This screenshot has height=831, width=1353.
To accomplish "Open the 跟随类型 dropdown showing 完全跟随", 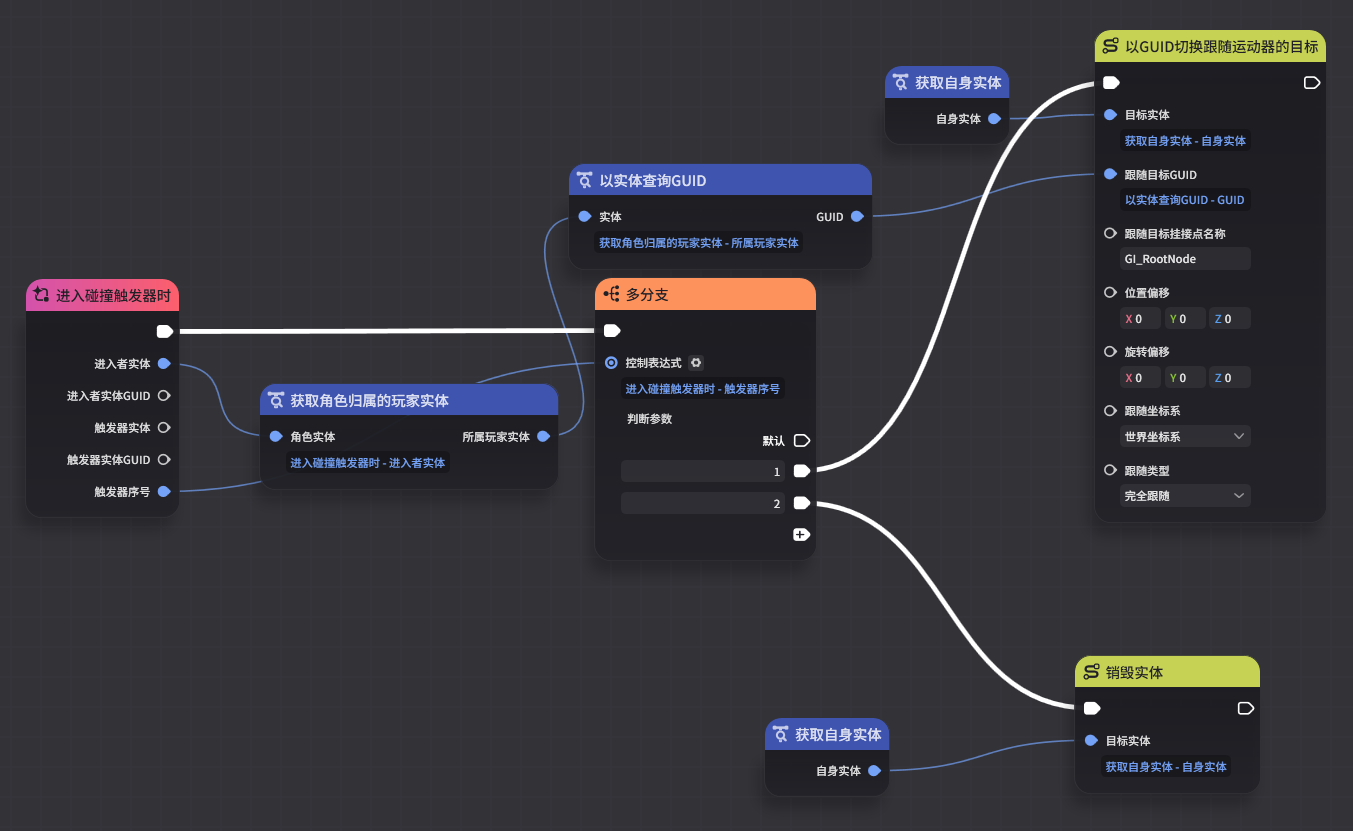I will (1185, 496).
